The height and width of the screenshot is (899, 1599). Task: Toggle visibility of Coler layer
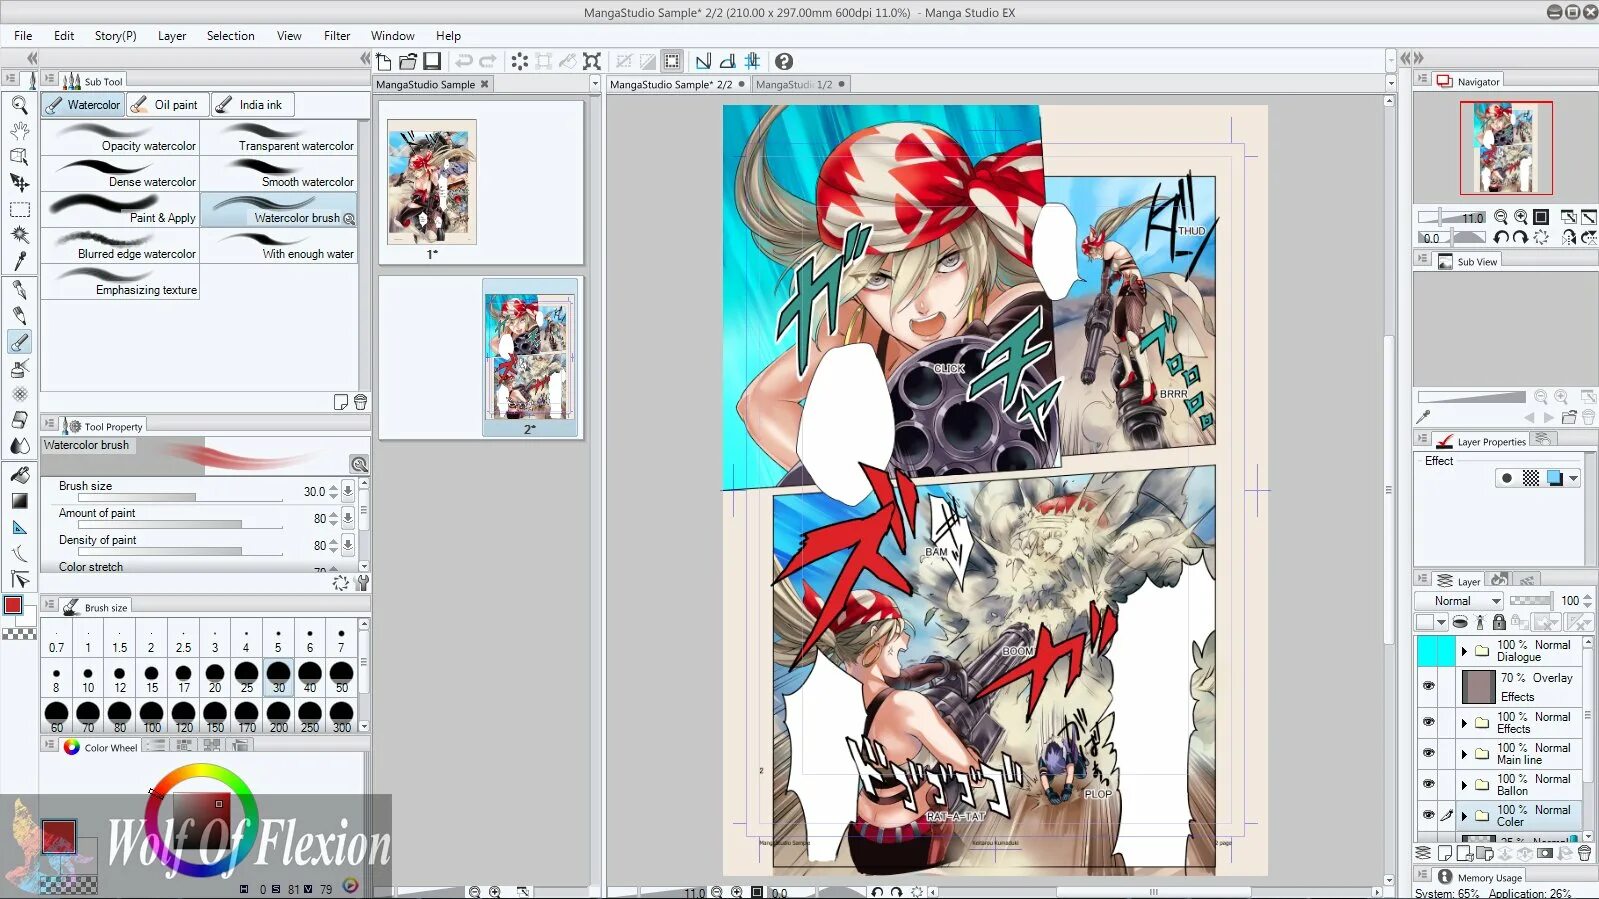pos(1428,815)
